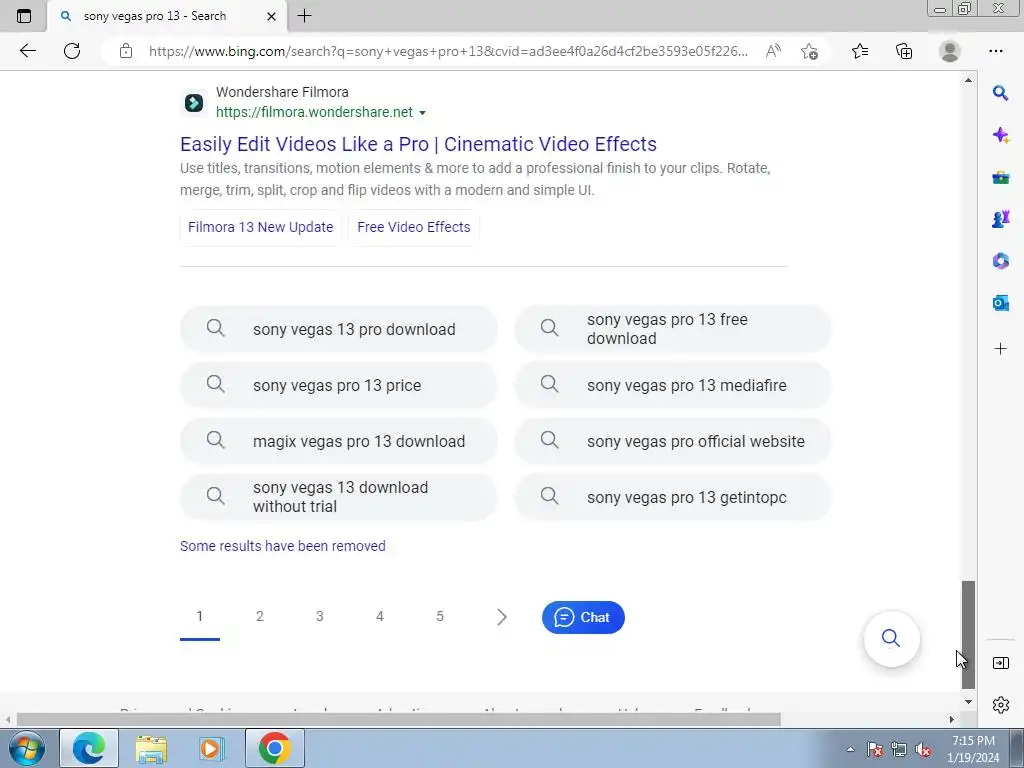Image resolution: width=1024 pixels, height=768 pixels.
Task: Hide the sidebar toggle icon
Action: click(x=1000, y=664)
